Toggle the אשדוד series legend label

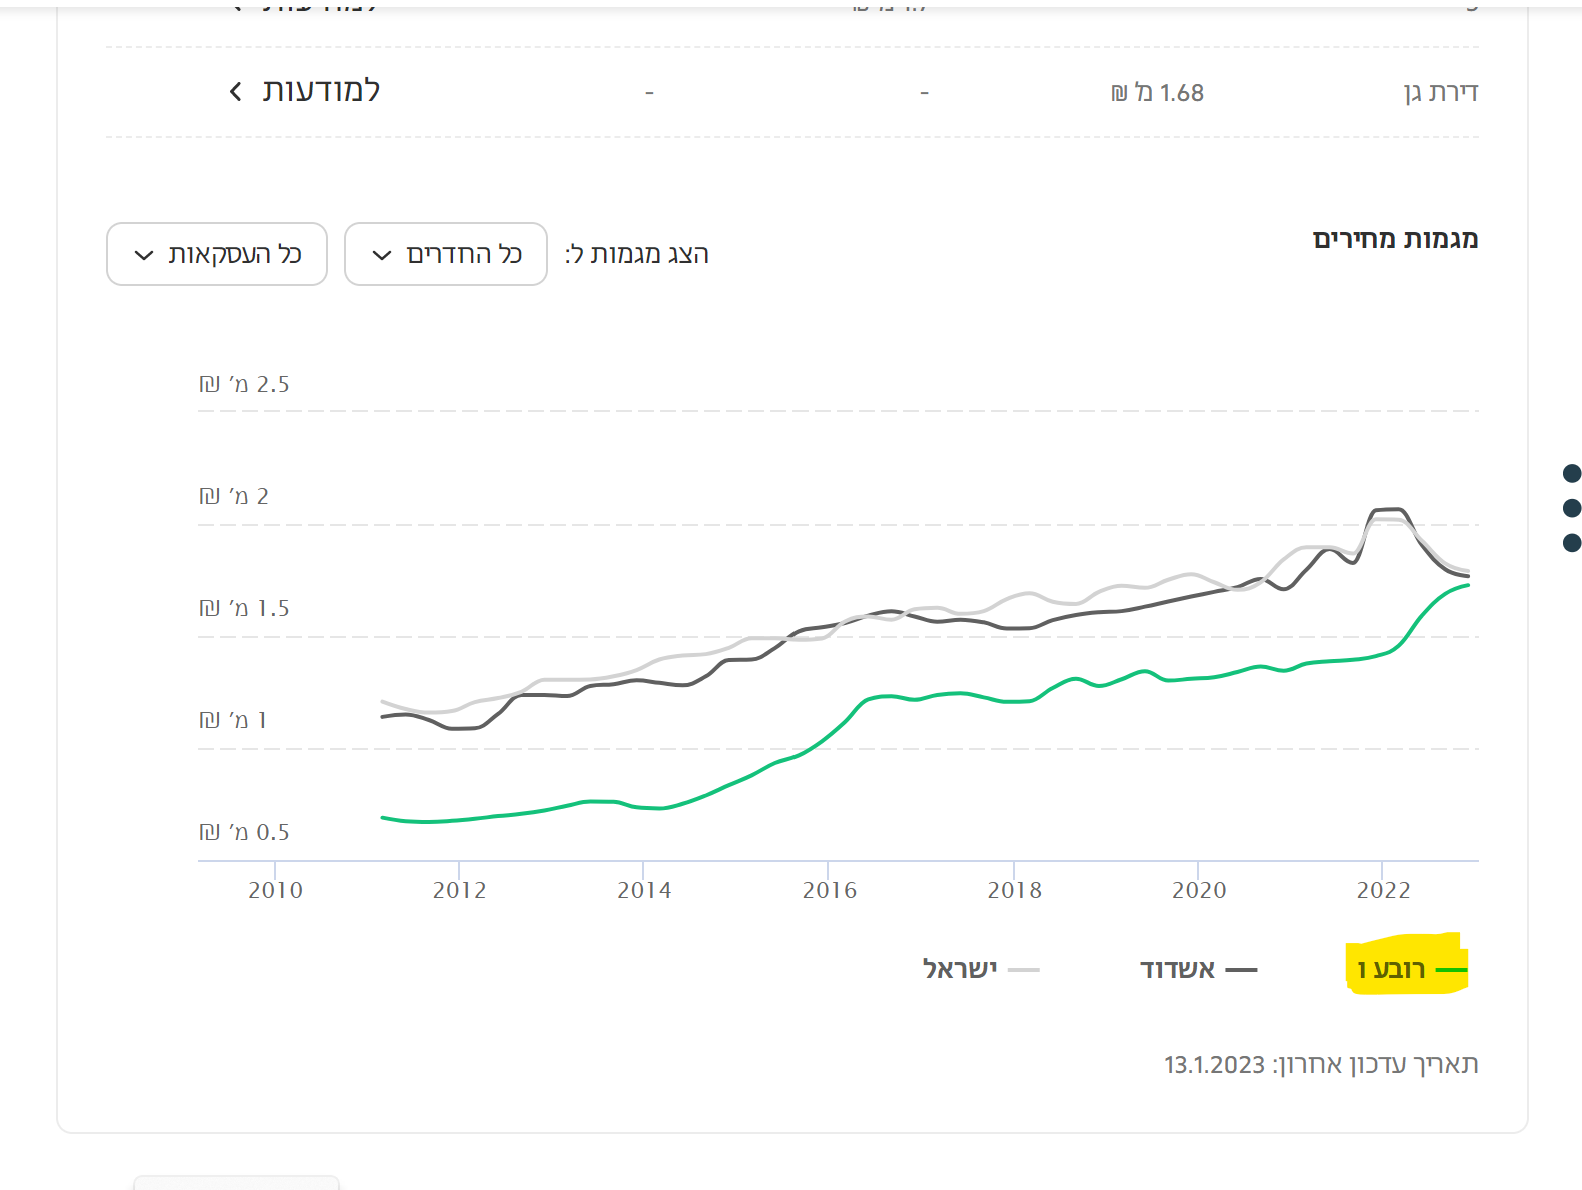(1177, 969)
